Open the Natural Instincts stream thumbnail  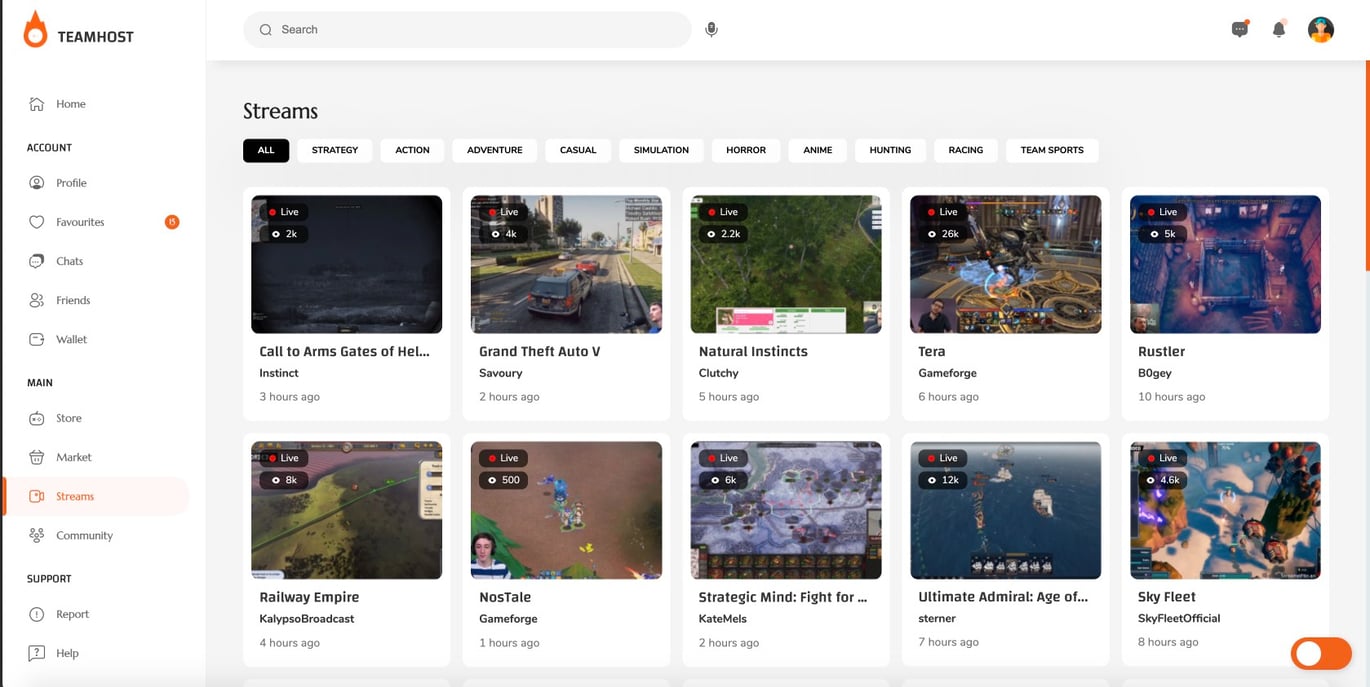786,264
